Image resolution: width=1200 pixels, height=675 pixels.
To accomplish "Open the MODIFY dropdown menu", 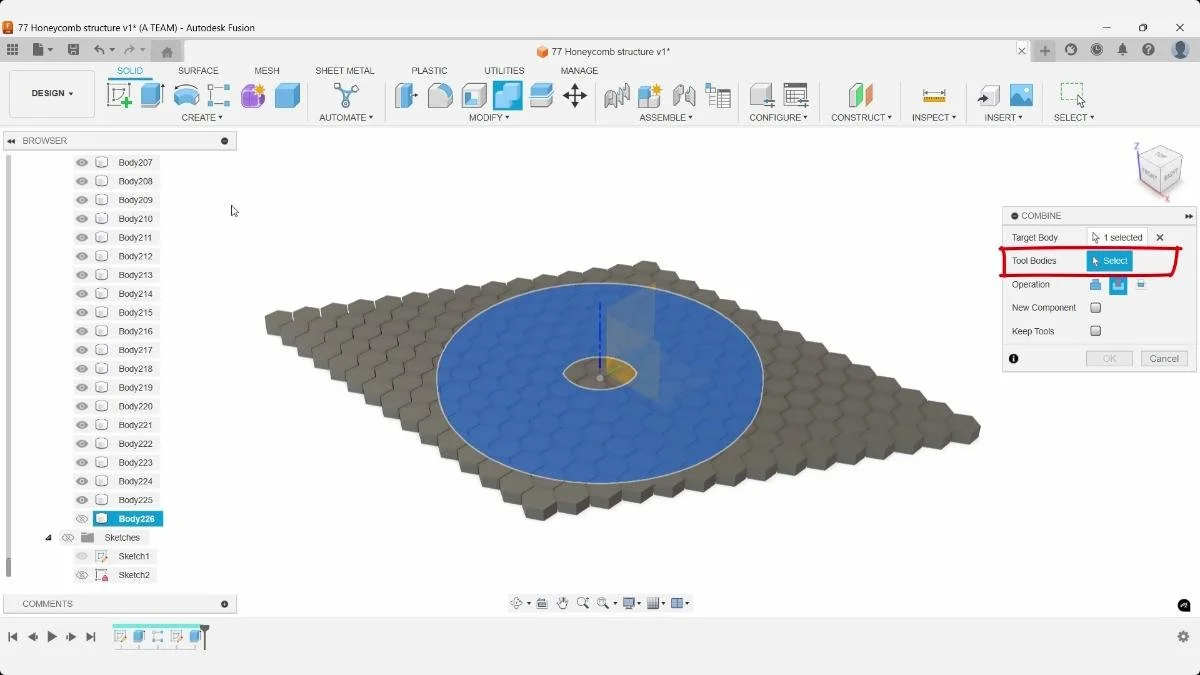I will point(489,118).
